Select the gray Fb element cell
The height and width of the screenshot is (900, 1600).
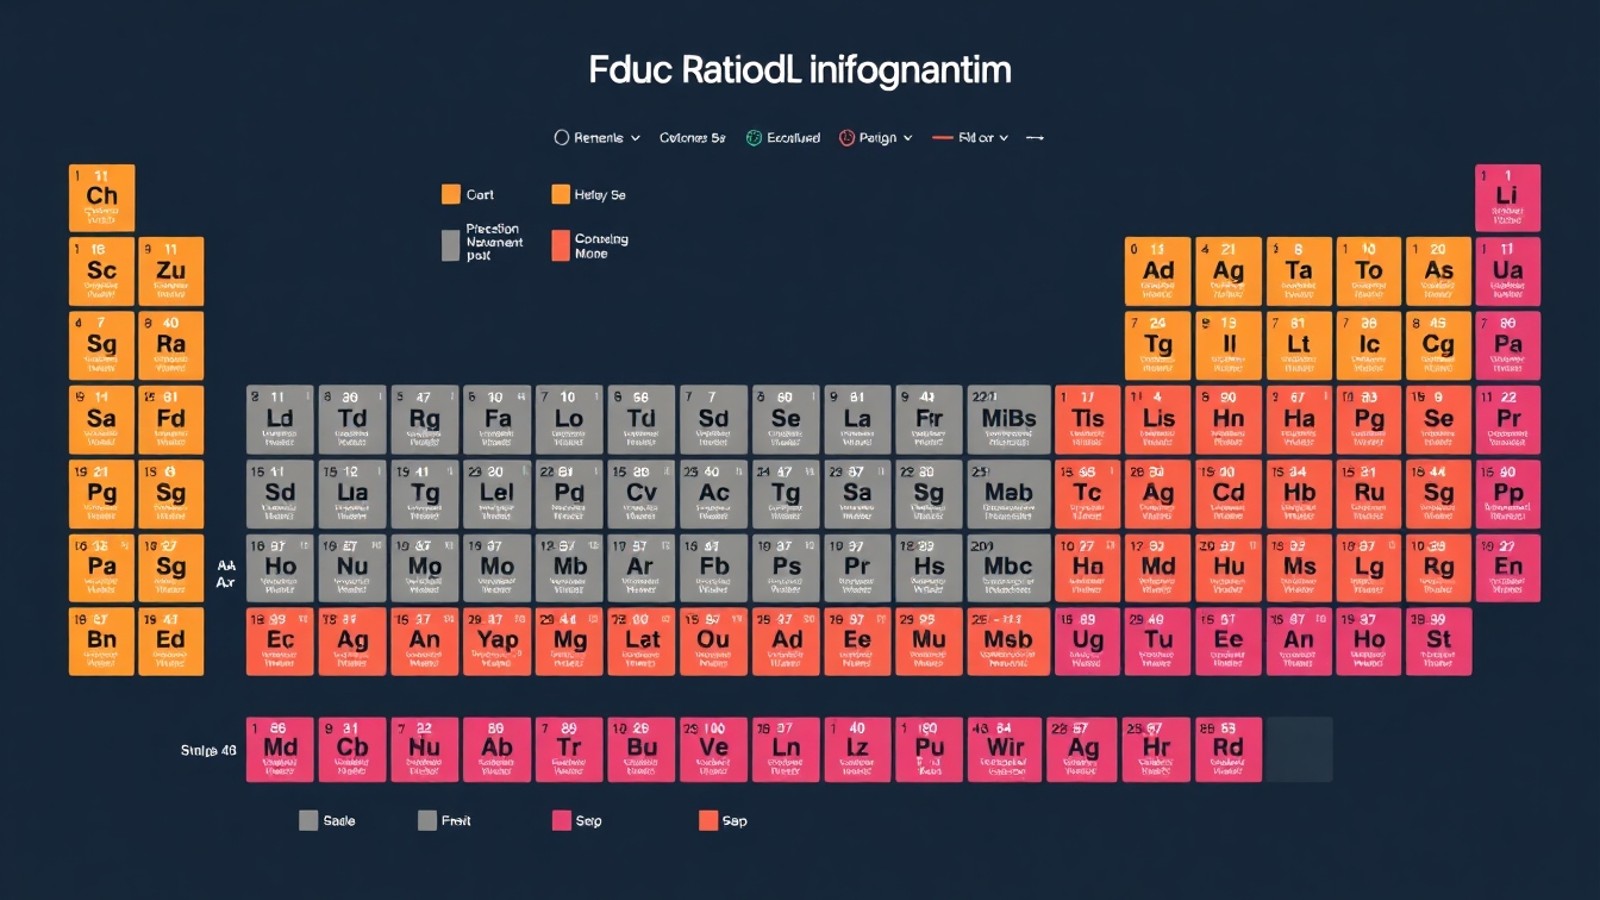coord(714,567)
